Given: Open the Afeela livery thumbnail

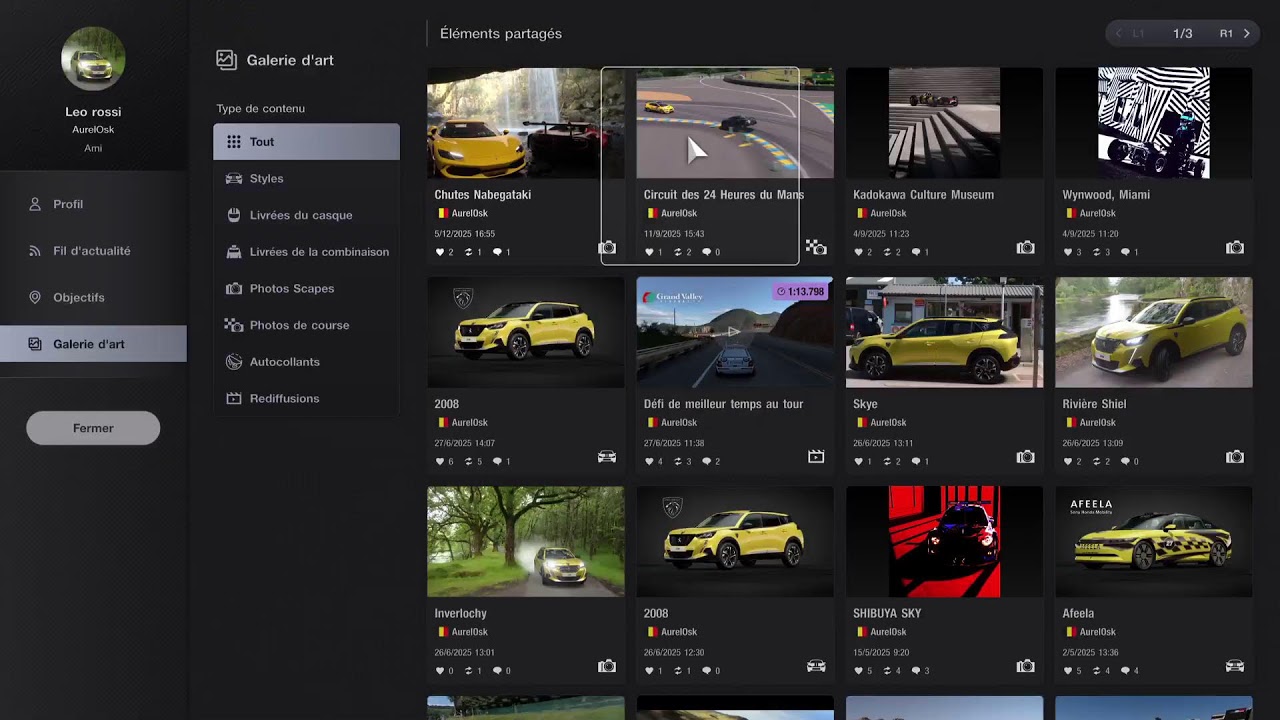Looking at the screenshot, I should [1154, 542].
